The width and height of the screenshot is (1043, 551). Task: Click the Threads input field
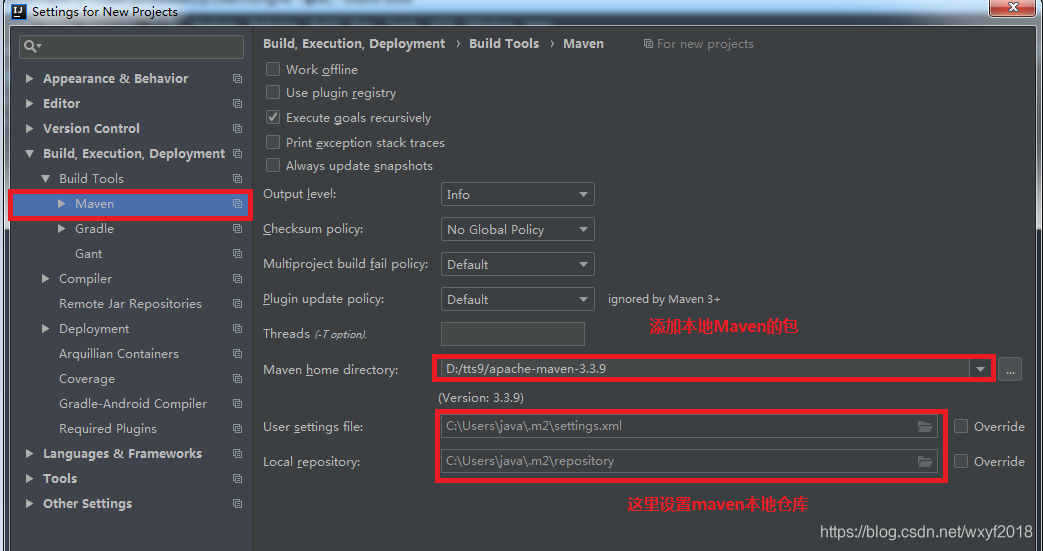click(x=513, y=334)
